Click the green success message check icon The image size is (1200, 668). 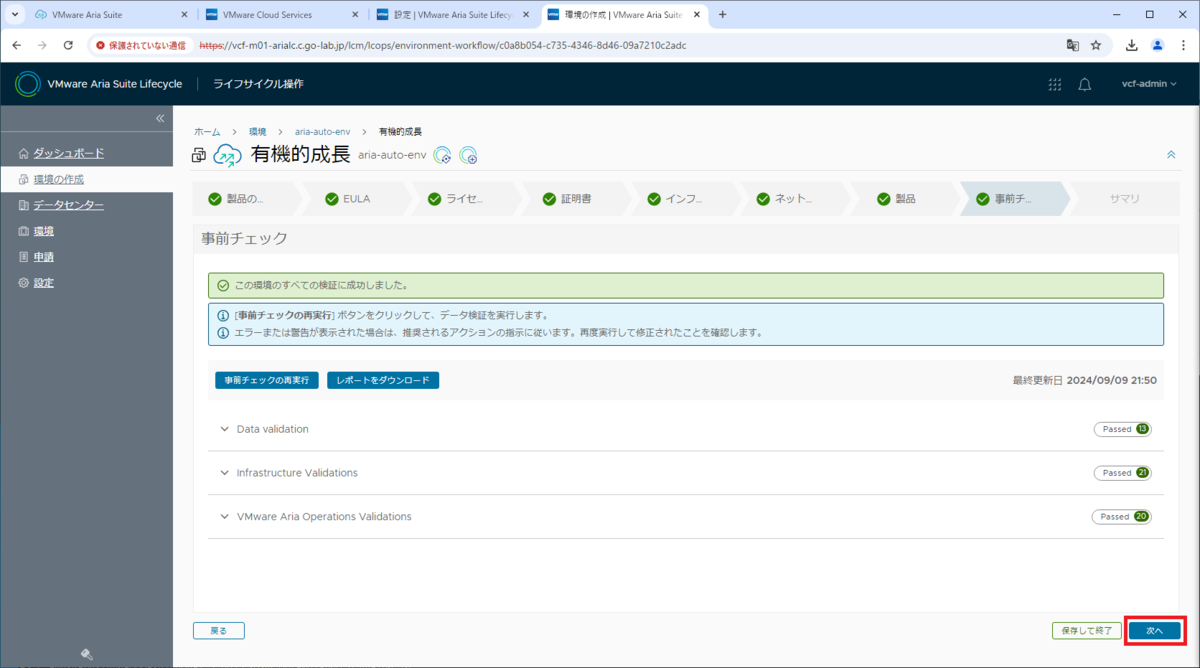tap(223, 285)
